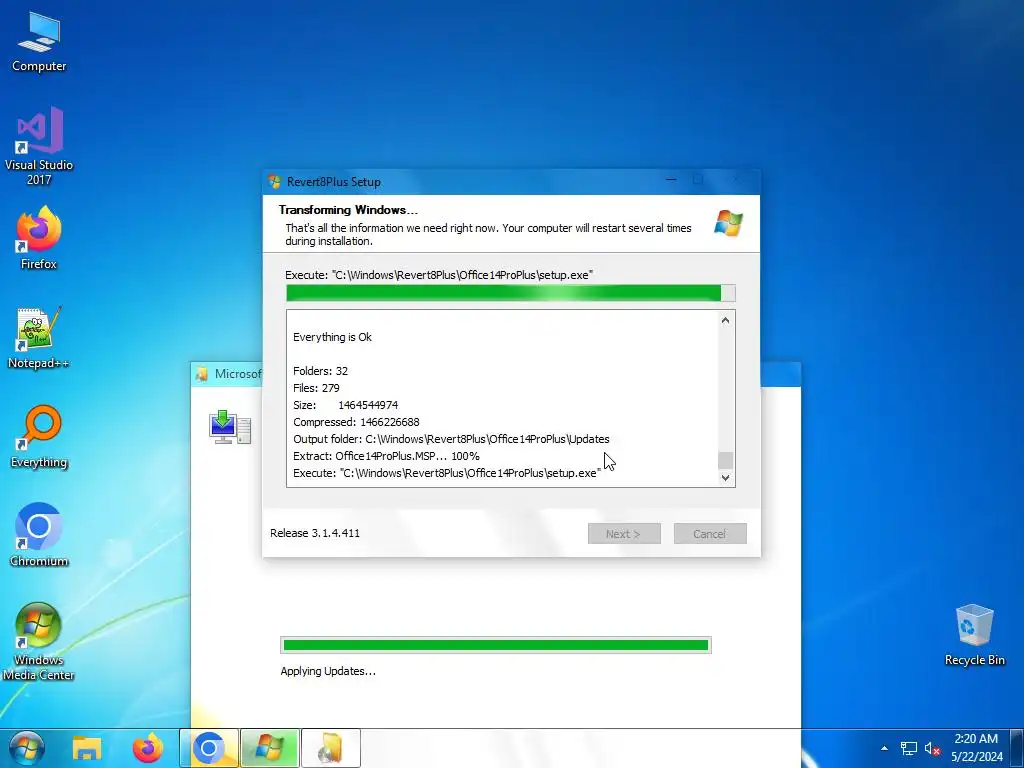
Task: Show hidden tray icons arrow
Action: 884,748
